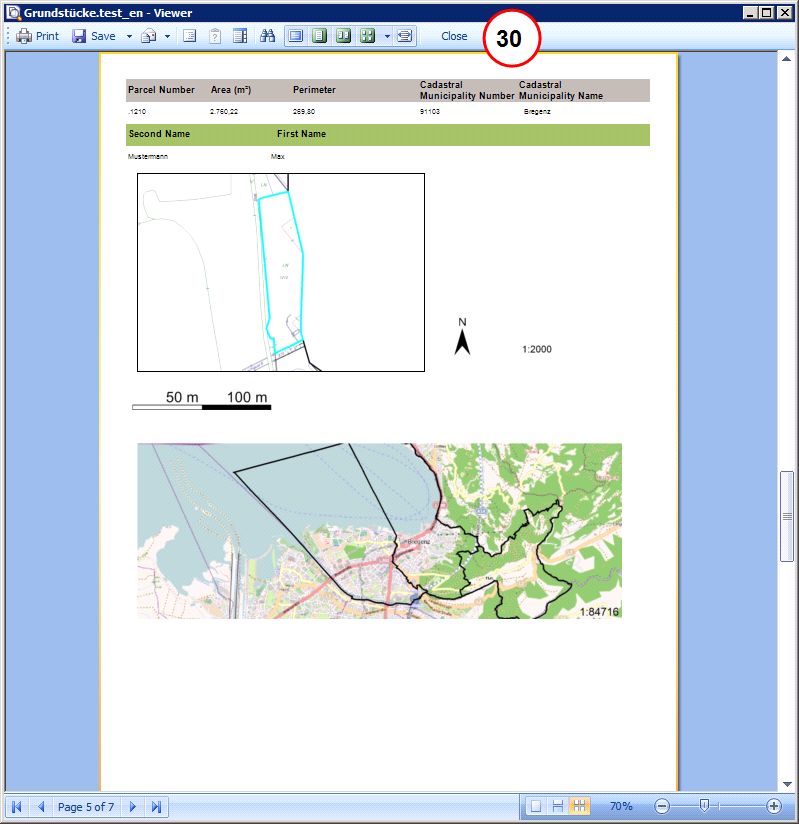
Task: Click municipality number 91103
Action: click(x=430, y=111)
